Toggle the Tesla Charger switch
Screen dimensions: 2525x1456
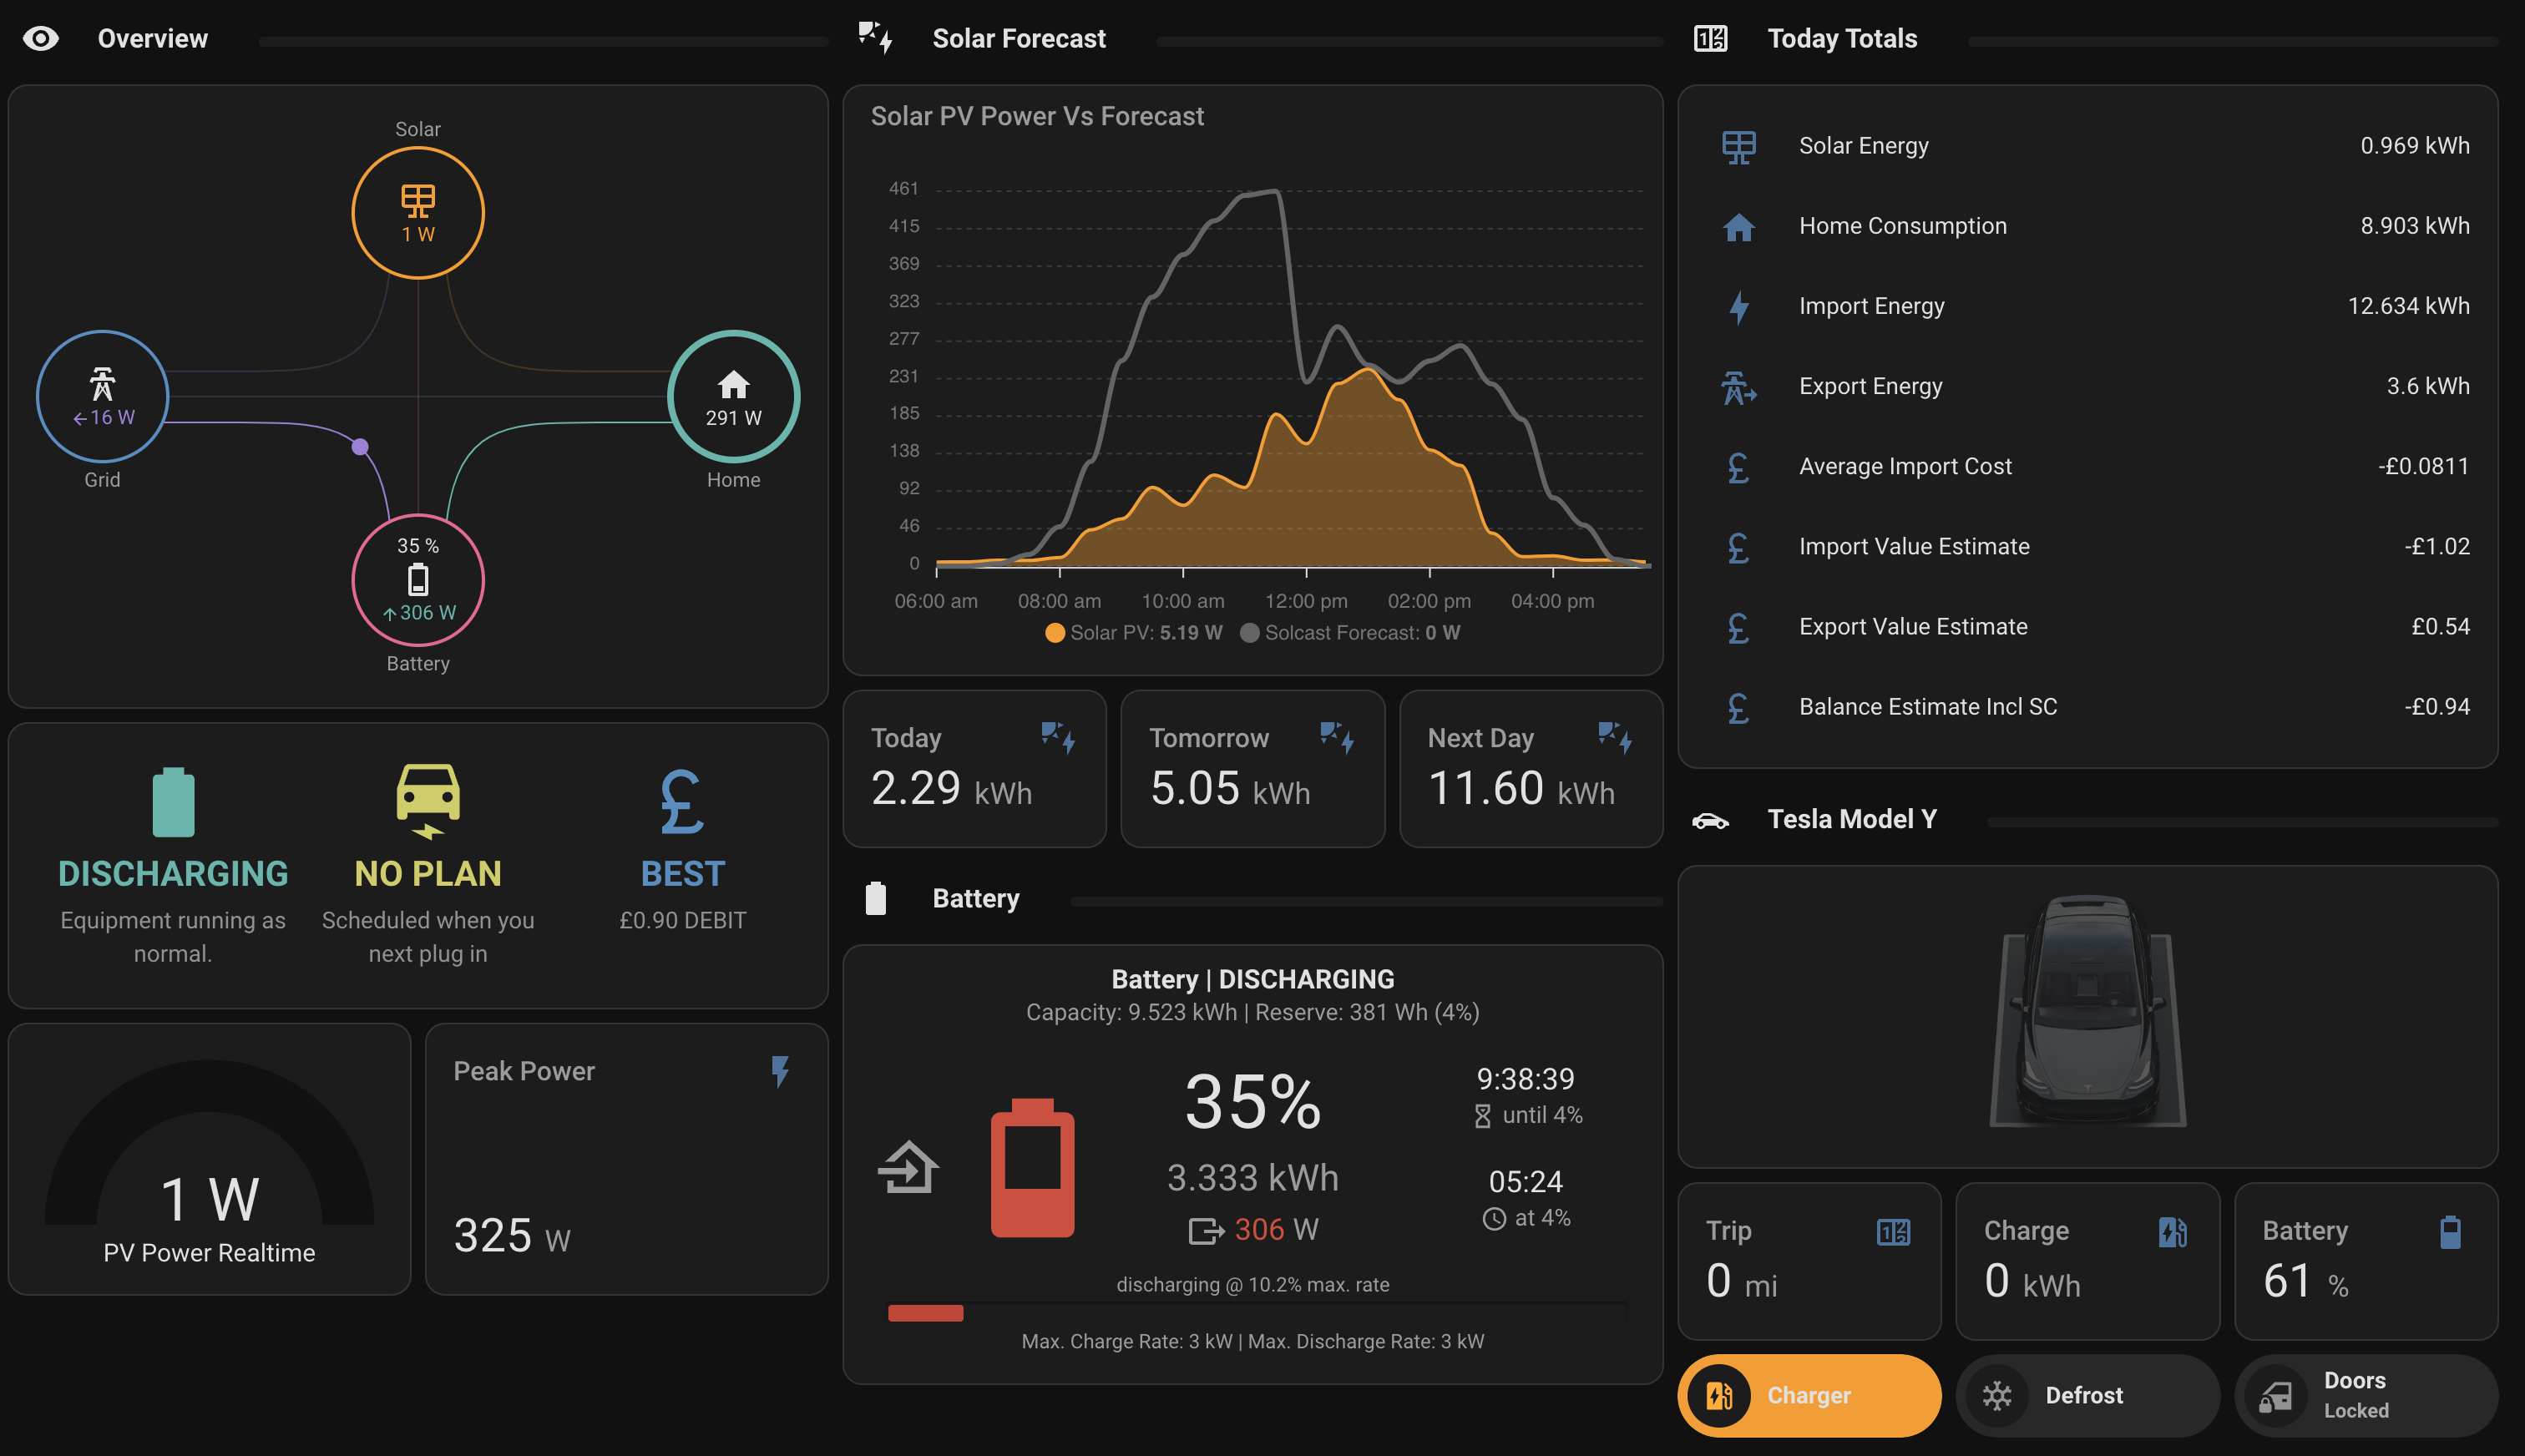(1808, 1395)
